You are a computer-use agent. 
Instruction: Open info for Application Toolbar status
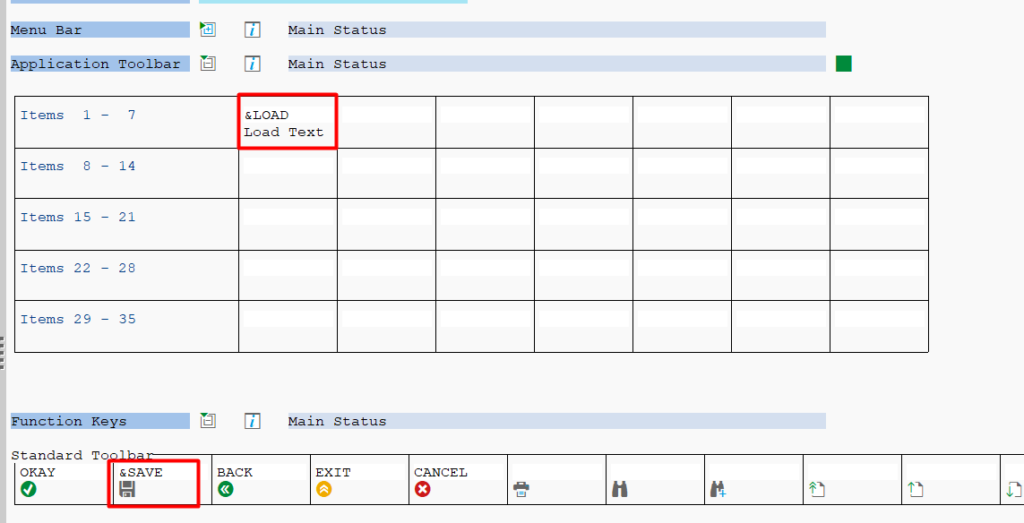[x=253, y=64]
